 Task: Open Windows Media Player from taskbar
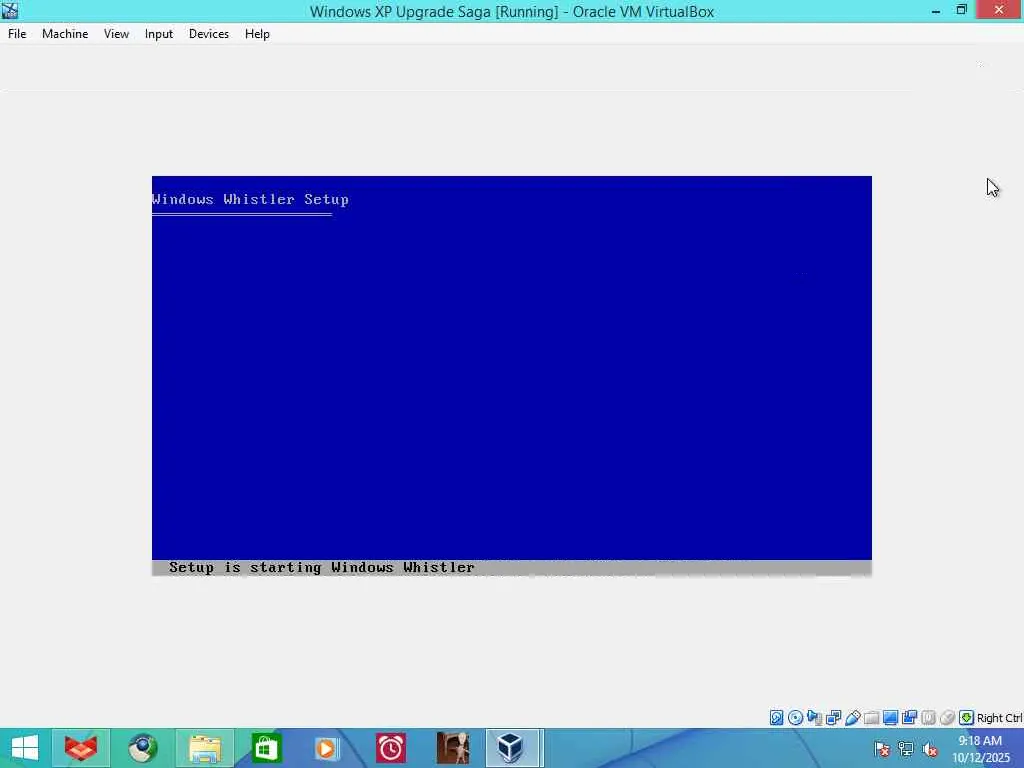coord(326,748)
